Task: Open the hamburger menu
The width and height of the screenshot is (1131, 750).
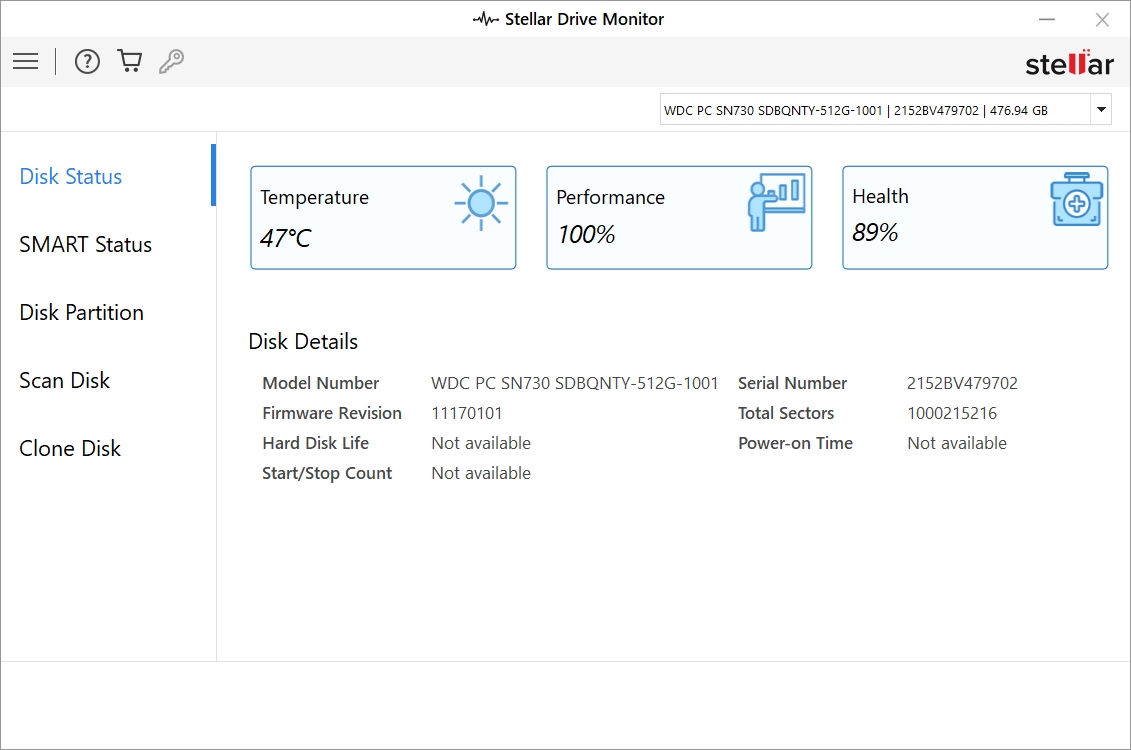Action: pos(26,62)
